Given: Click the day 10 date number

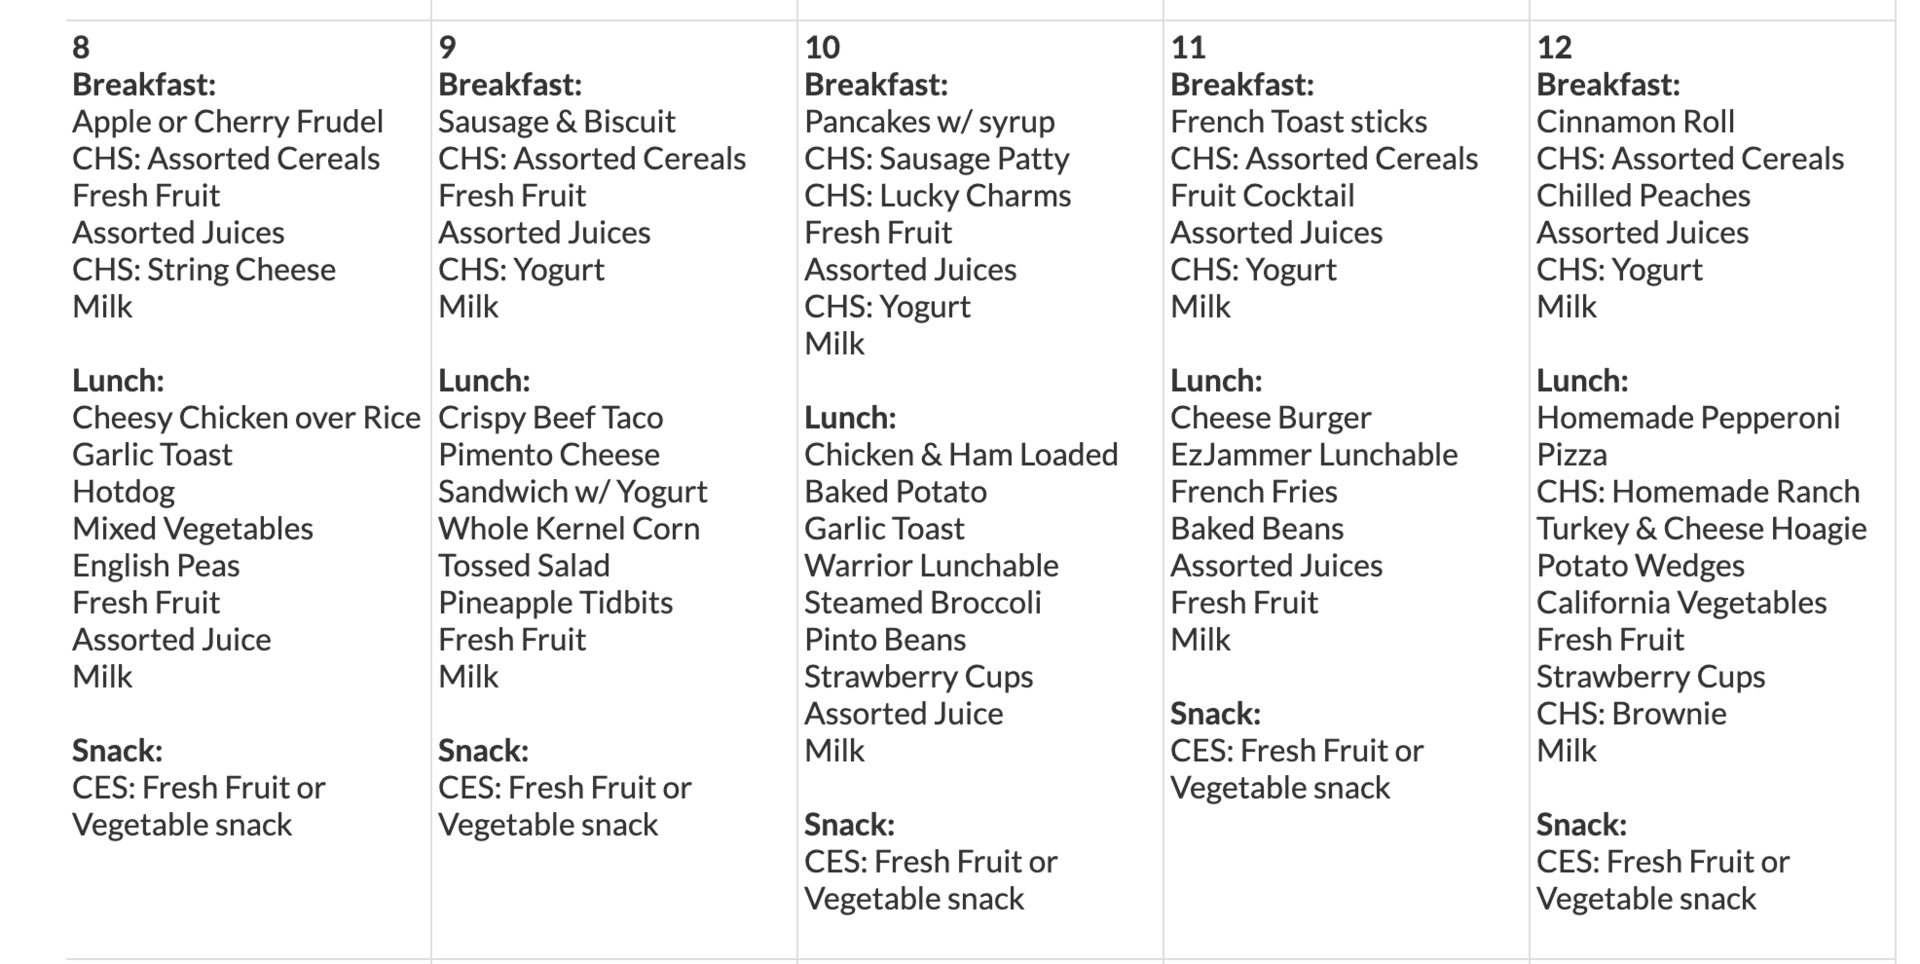Looking at the screenshot, I should [x=822, y=47].
